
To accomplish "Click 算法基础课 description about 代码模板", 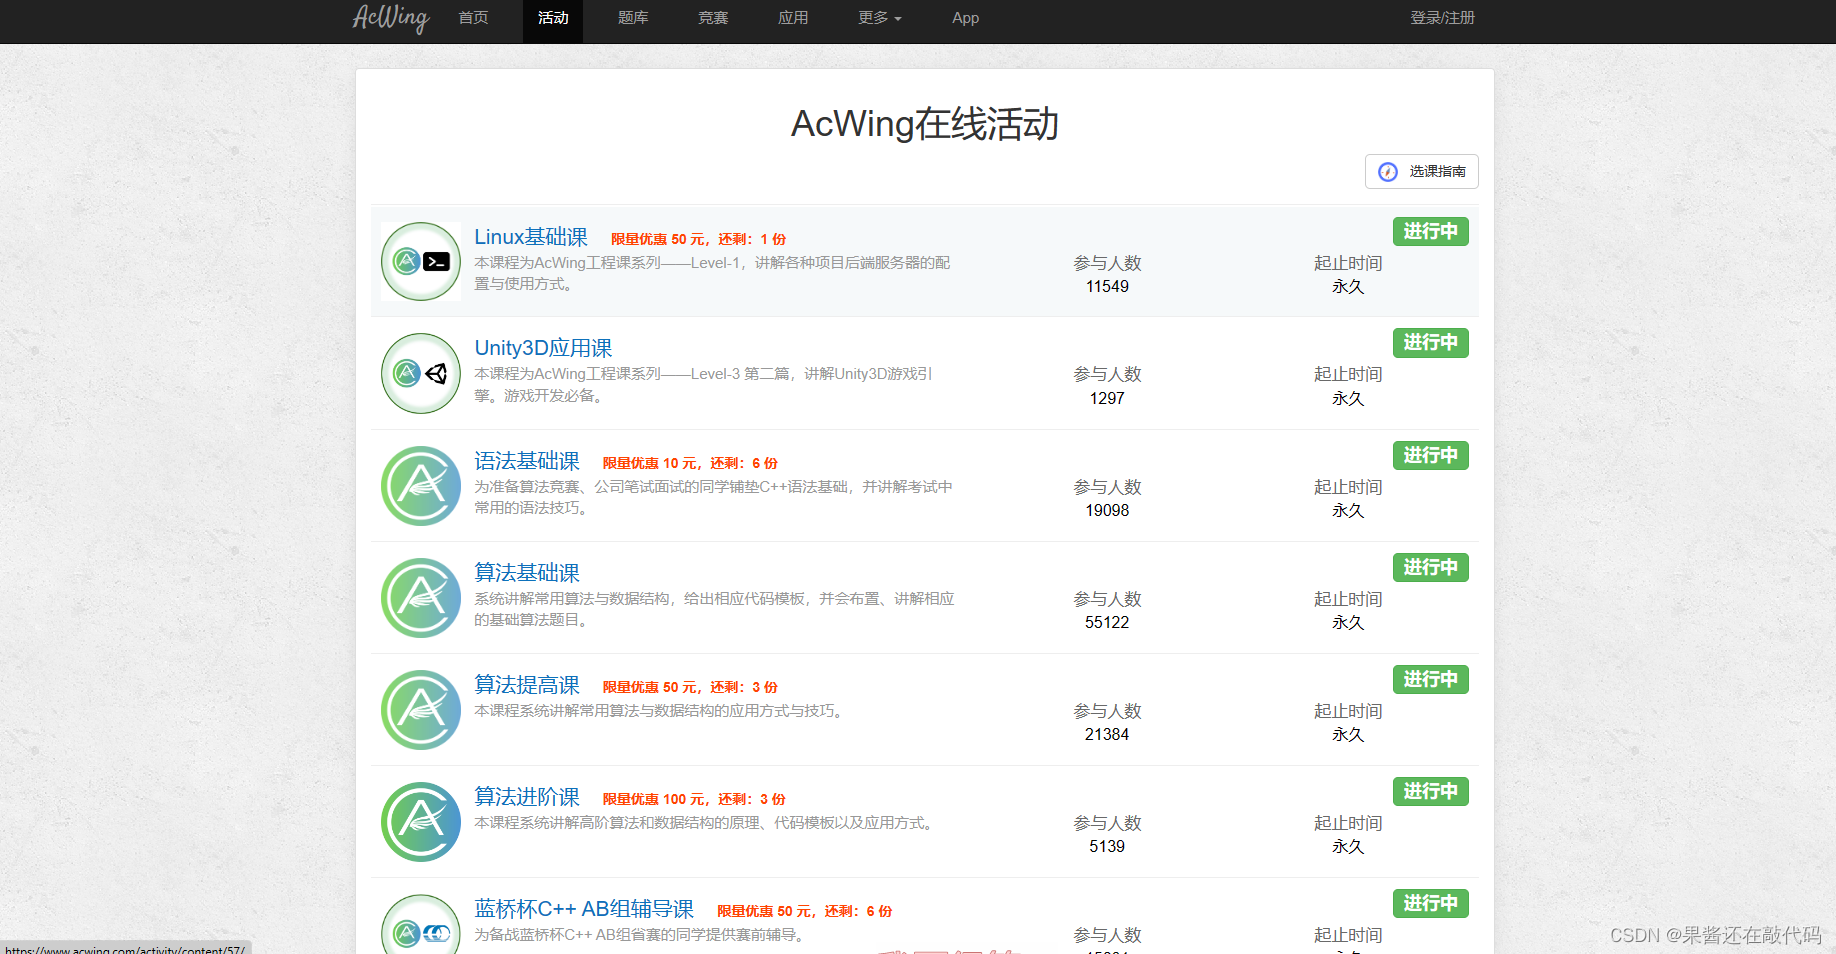I will (714, 609).
